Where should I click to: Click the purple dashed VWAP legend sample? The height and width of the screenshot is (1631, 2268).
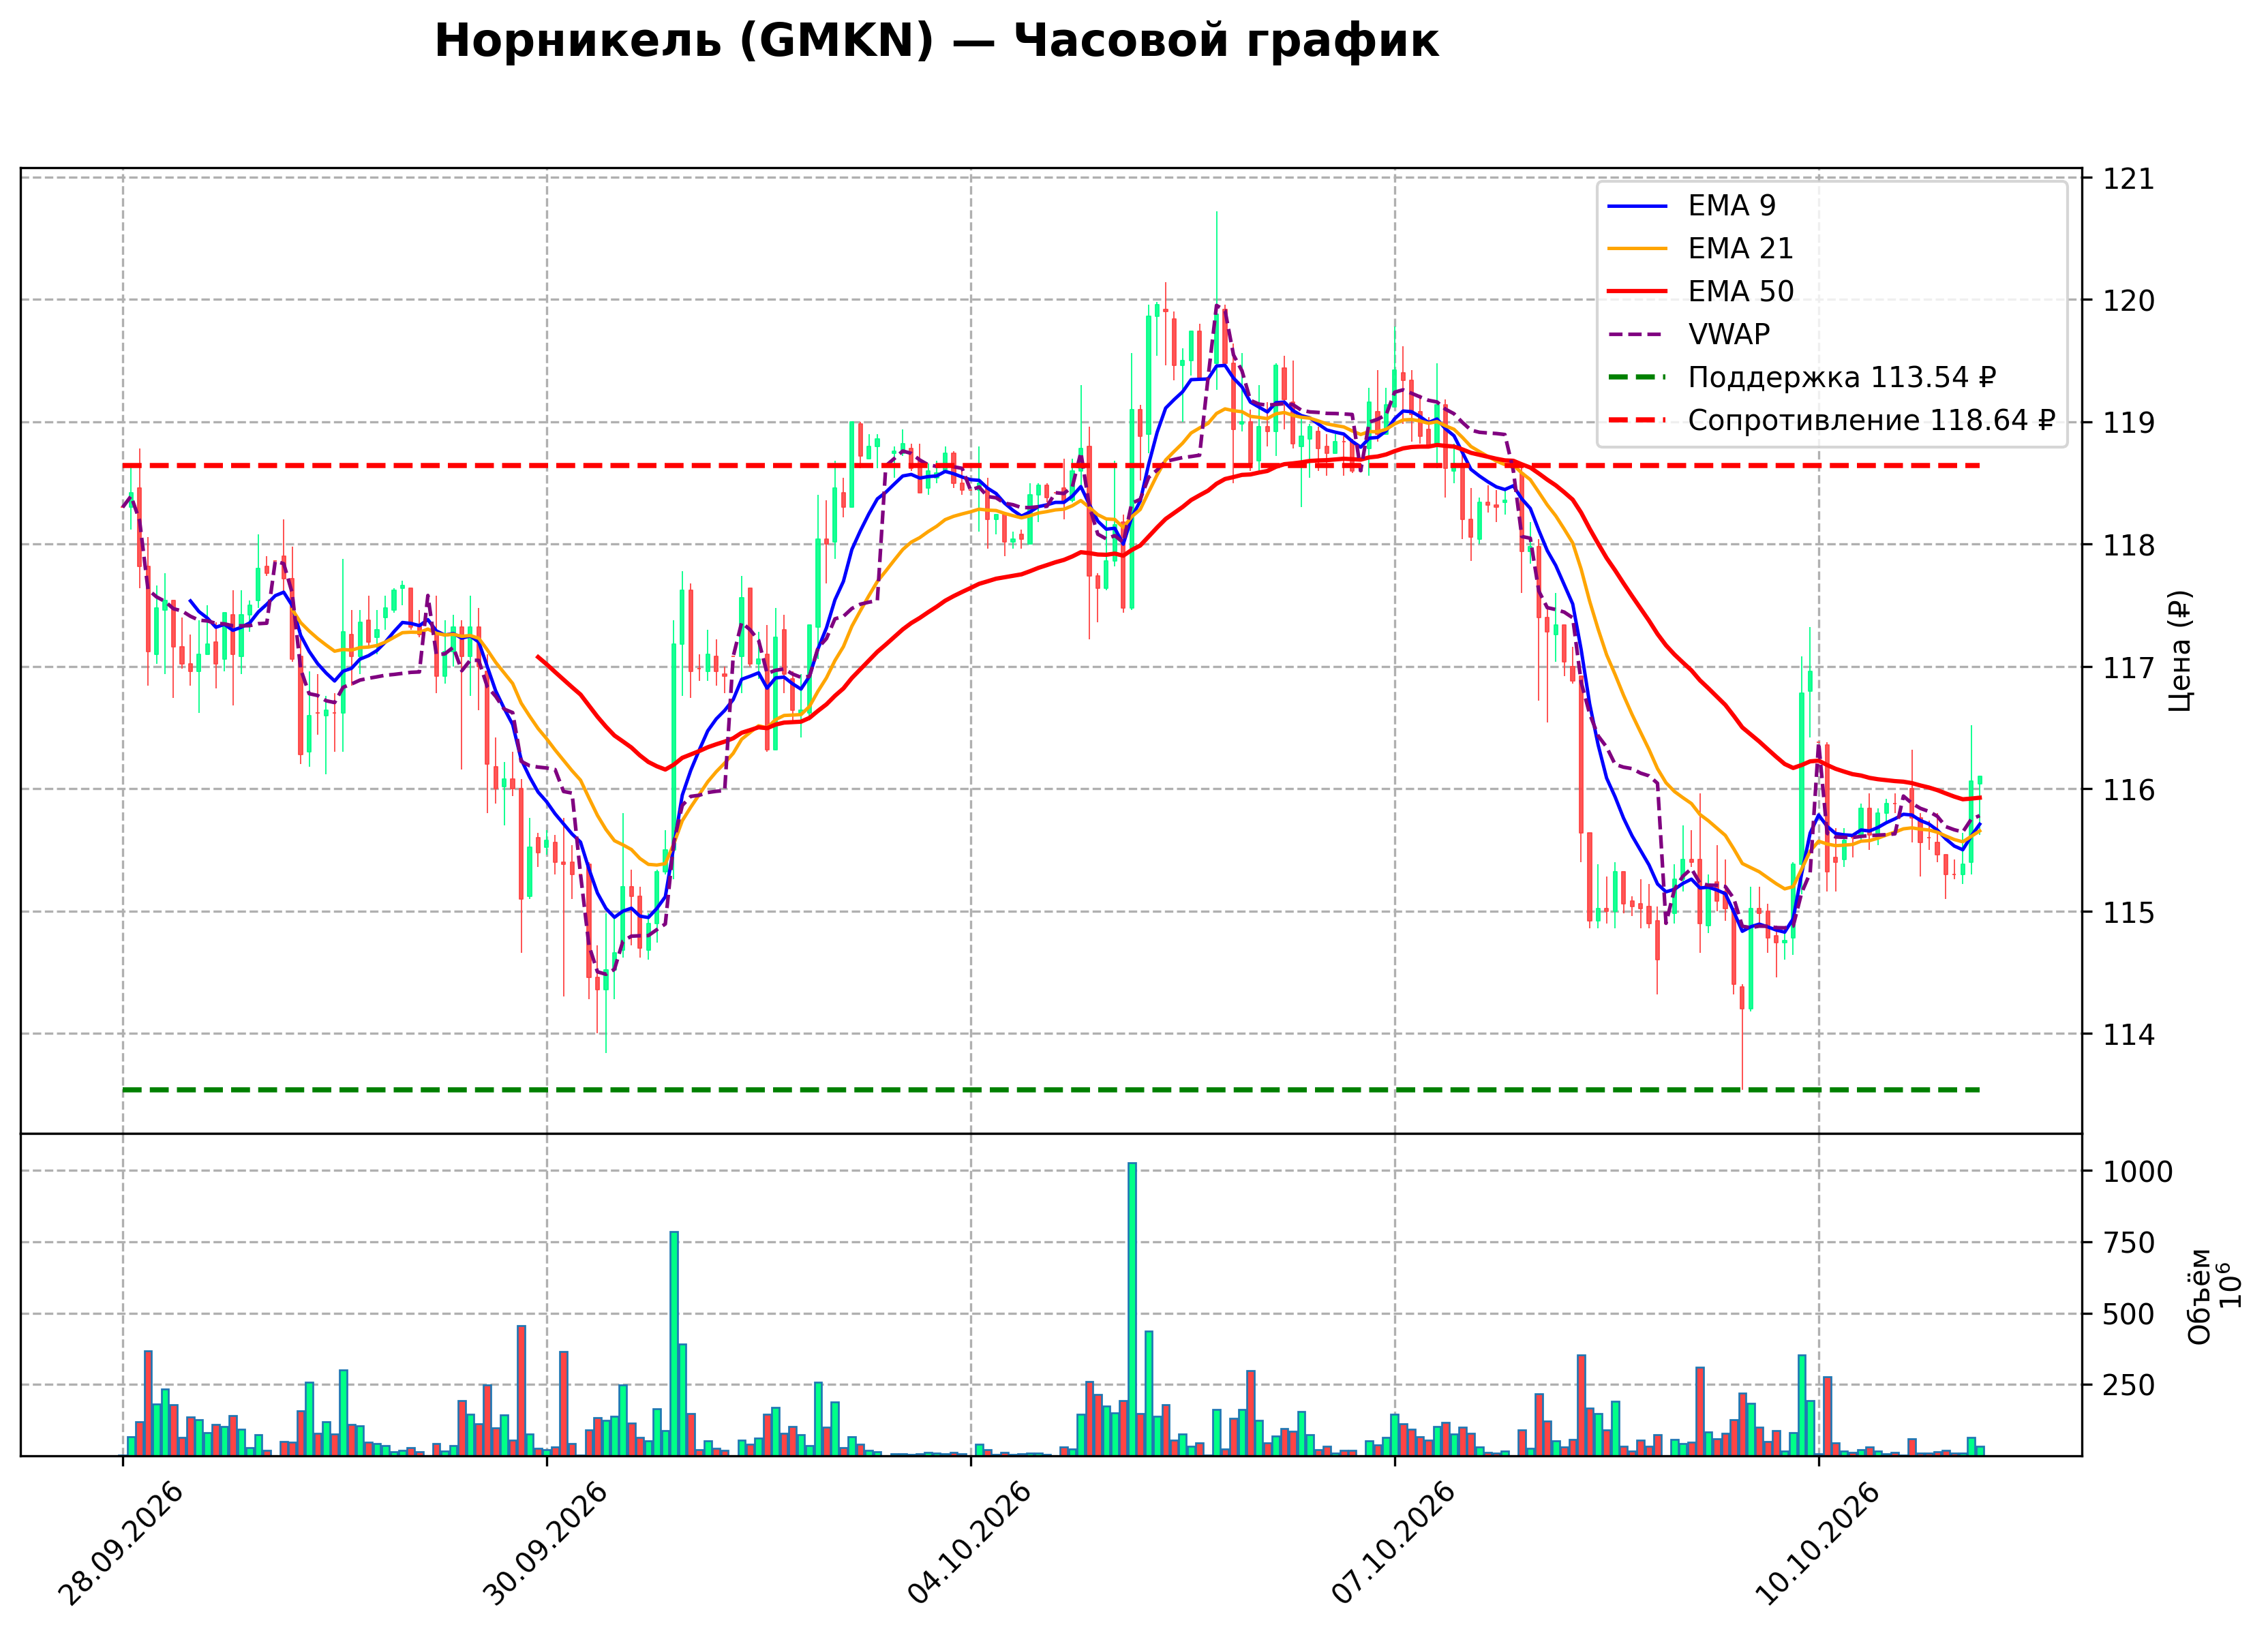coord(1637,335)
